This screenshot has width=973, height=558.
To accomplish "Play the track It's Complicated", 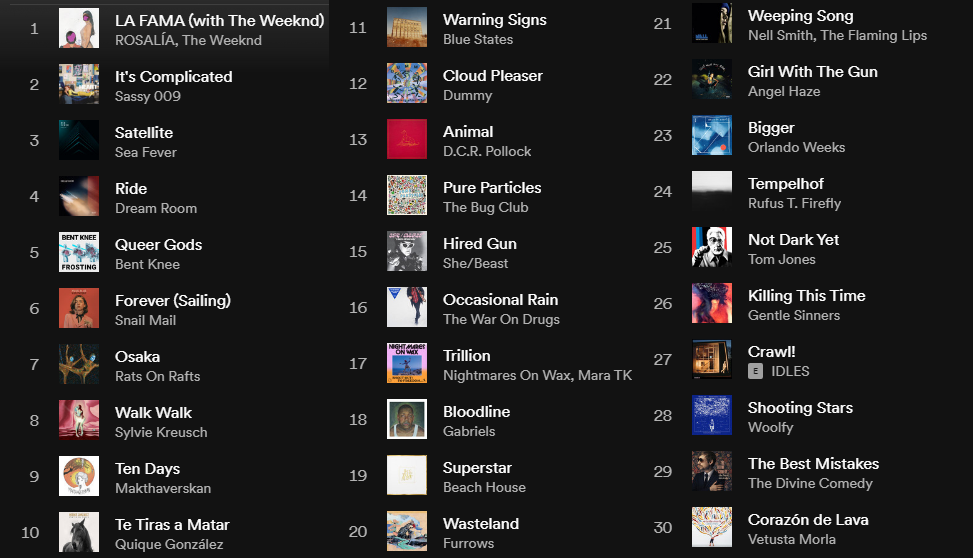I will pos(174,77).
